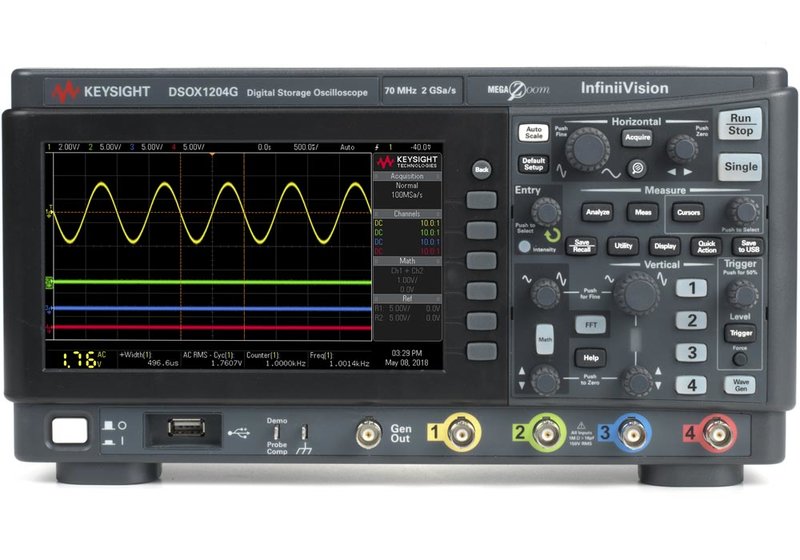
Task: Push the Auto Scale key
Action: point(534,133)
